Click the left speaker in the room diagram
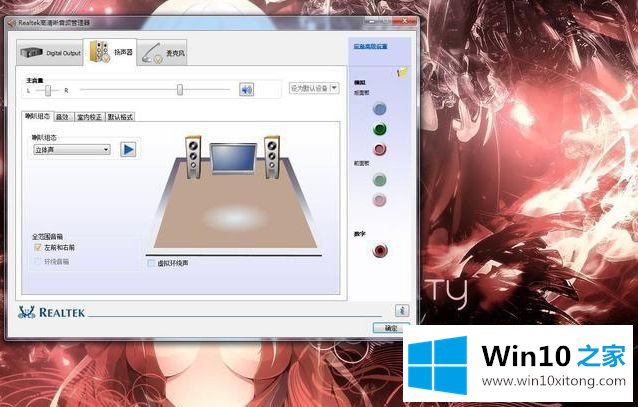This screenshot has width=638, height=407. click(193, 157)
